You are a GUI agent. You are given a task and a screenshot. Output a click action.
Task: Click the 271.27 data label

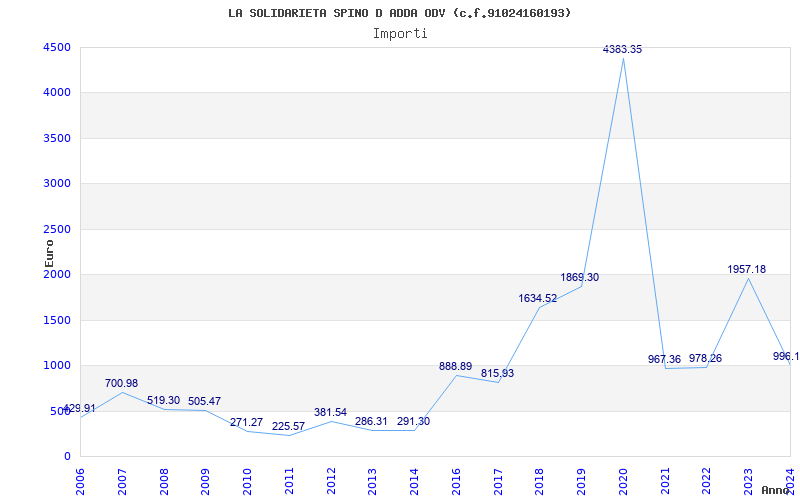point(246,422)
